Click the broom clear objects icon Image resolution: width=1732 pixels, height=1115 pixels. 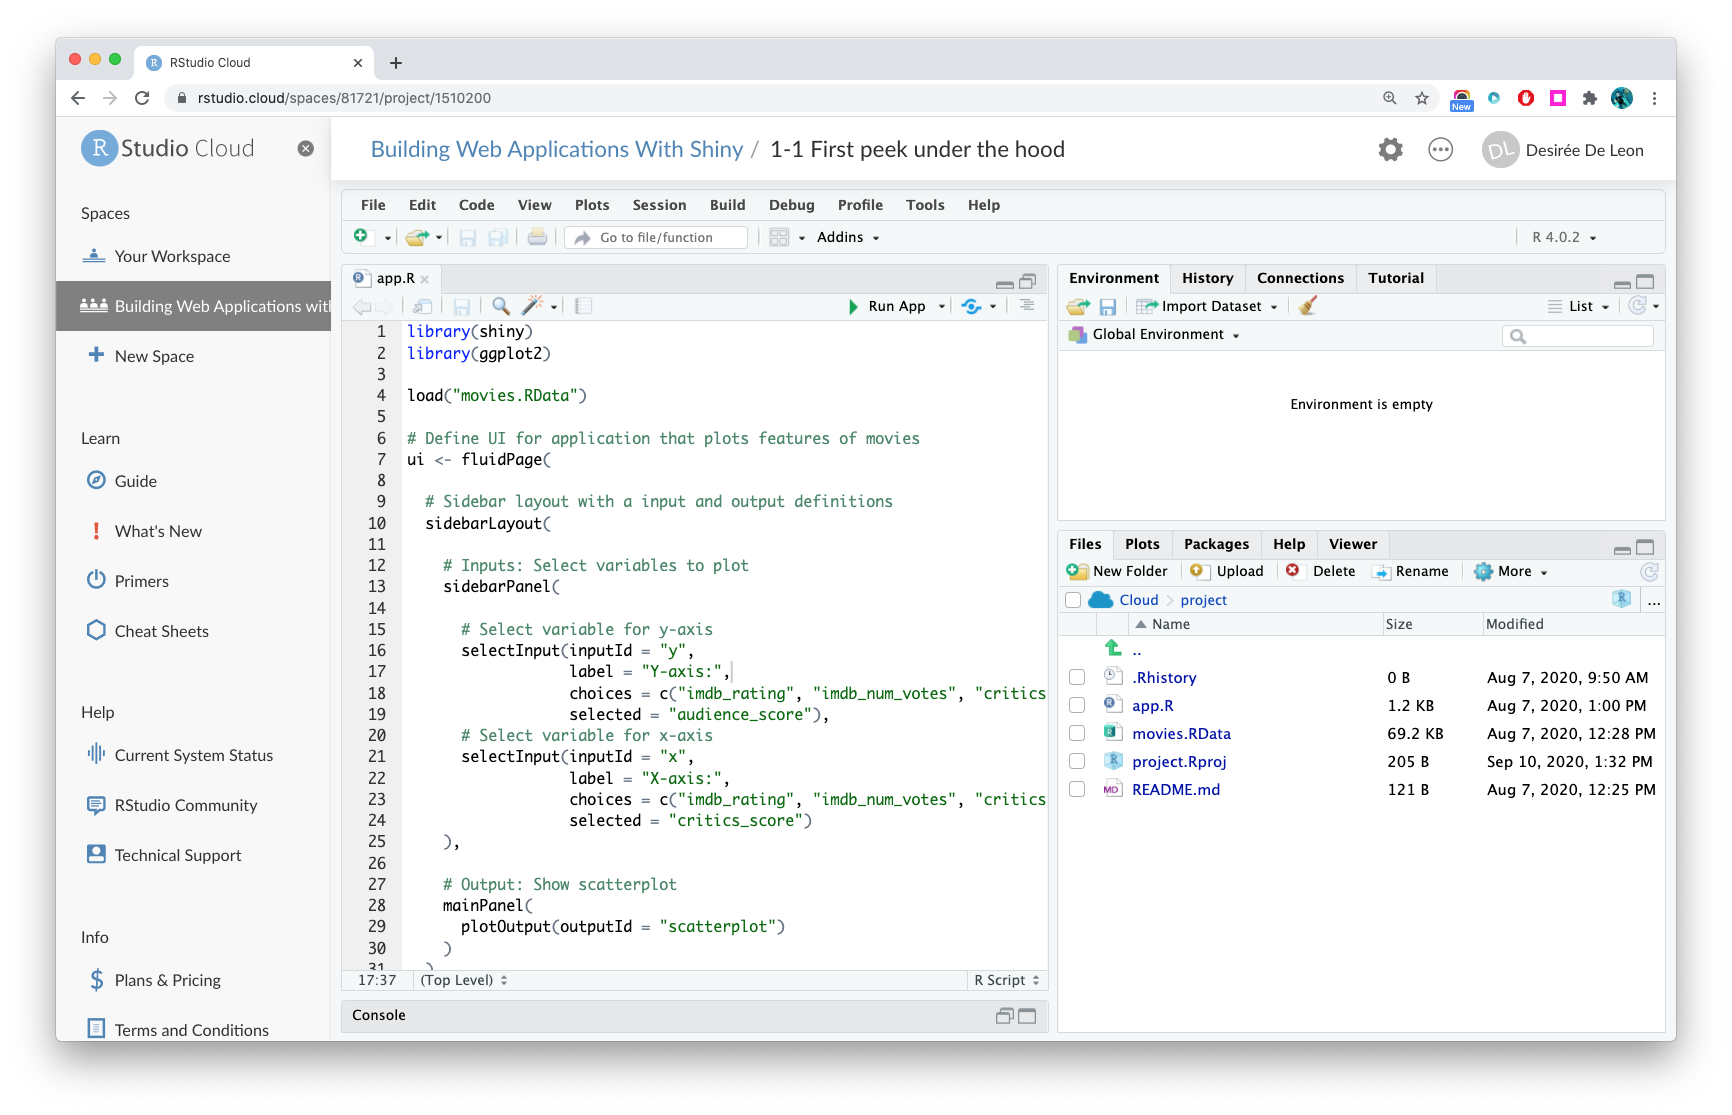(x=1307, y=306)
